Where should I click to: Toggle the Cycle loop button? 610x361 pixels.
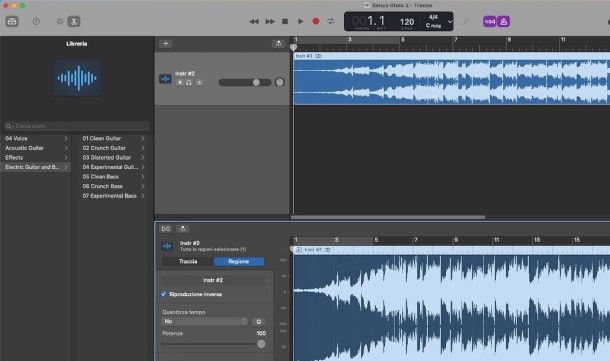331,21
